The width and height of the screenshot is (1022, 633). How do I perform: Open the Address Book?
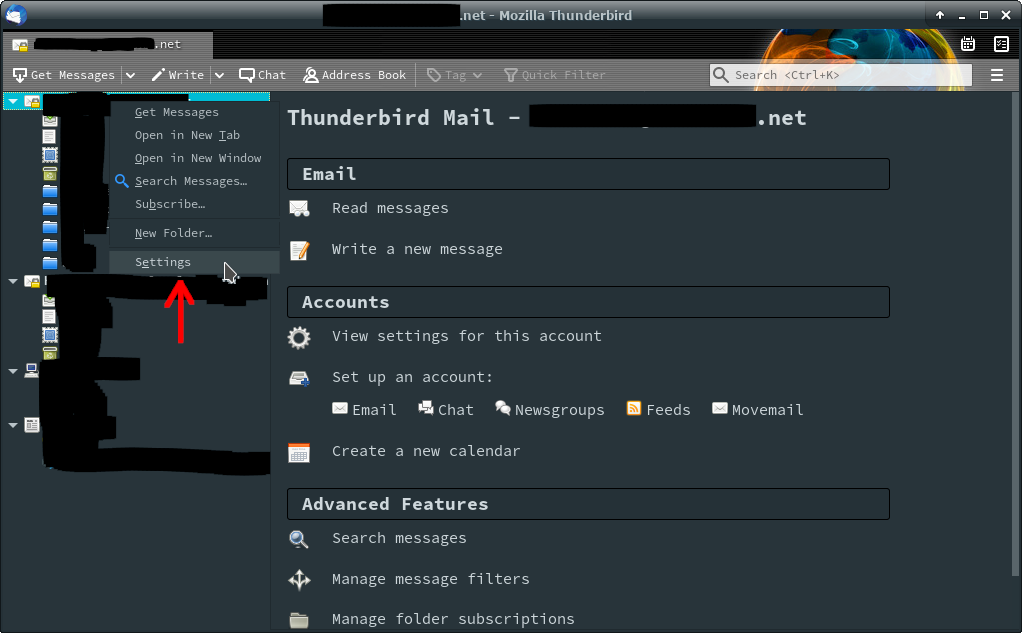(x=355, y=75)
